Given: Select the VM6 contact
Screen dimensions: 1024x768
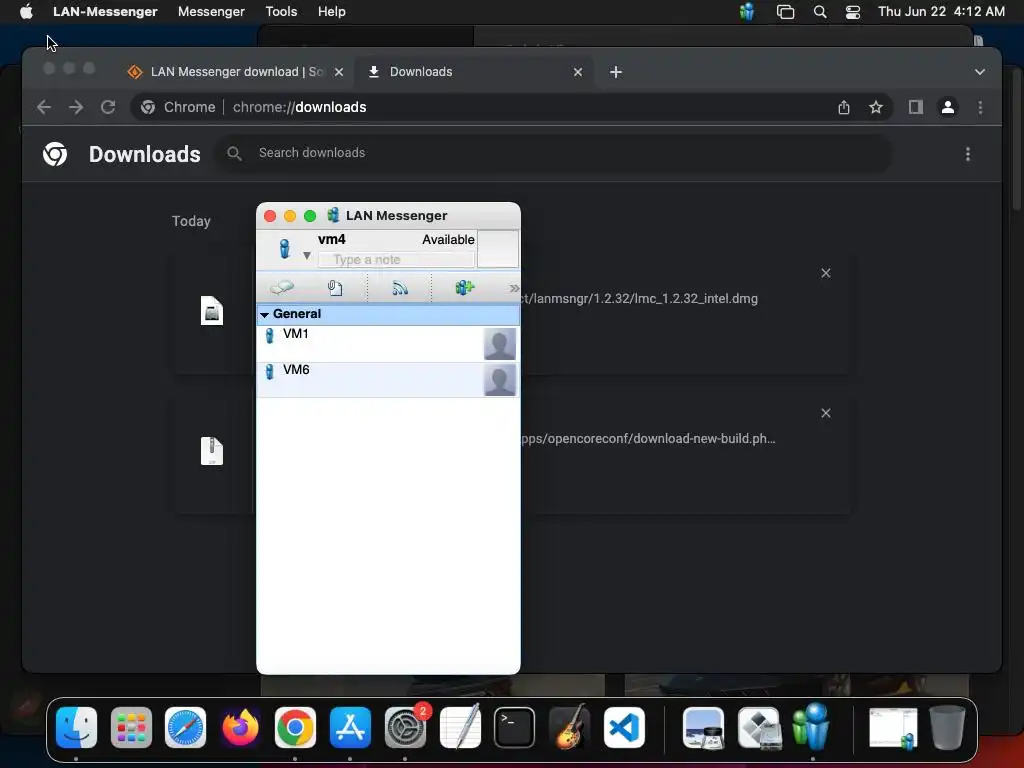Looking at the screenshot, I should click(388, 379).
